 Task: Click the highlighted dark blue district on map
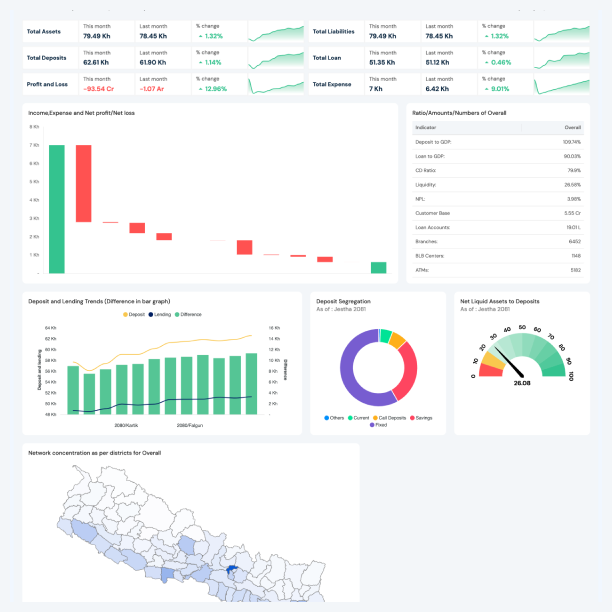[x=231, y=570]
